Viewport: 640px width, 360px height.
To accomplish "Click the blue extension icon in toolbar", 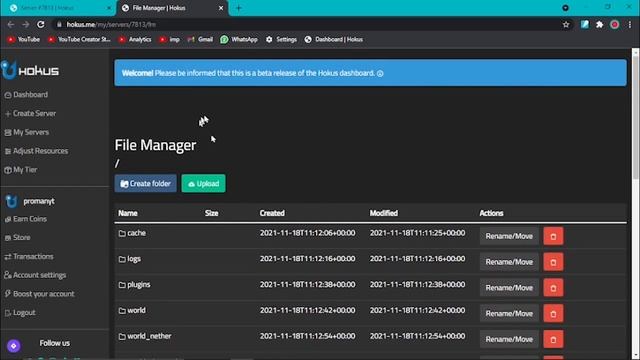I will coord(584,24).
